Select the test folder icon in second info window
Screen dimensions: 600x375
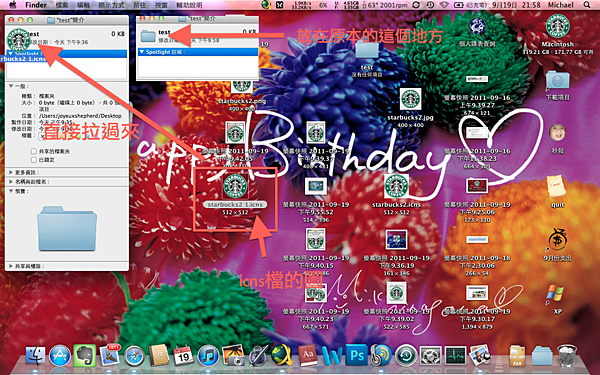point(148,36)
